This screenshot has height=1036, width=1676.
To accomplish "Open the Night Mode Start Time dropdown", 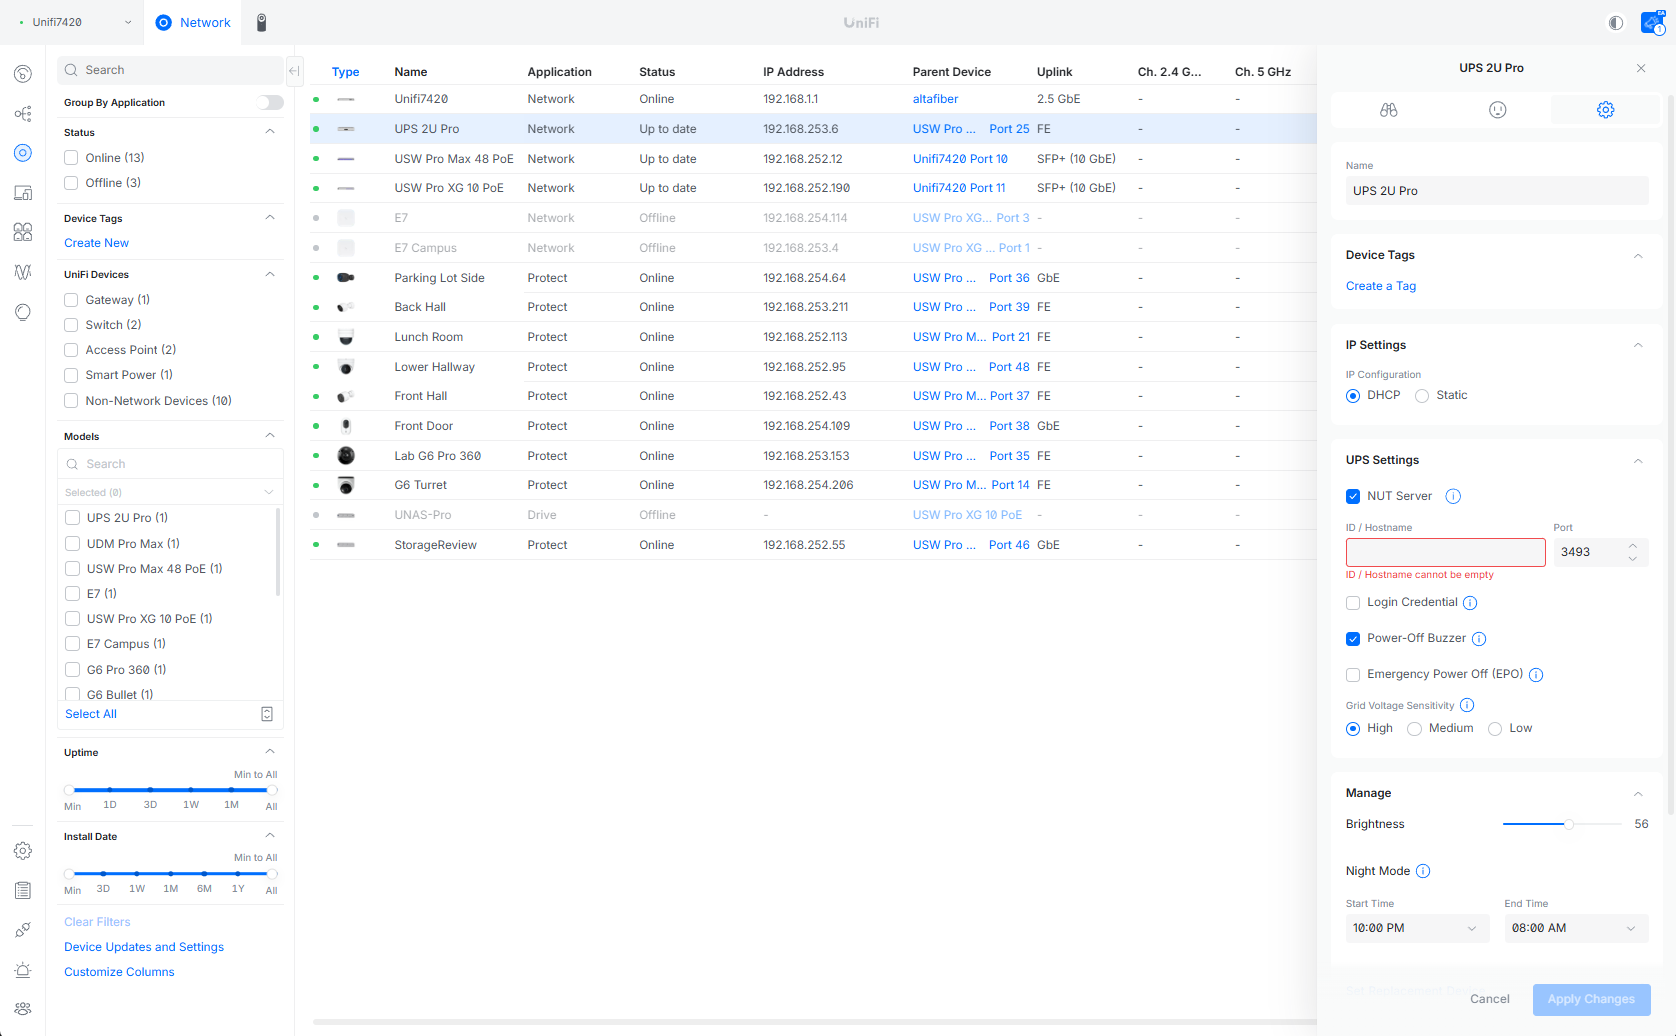I will click(x=1417, y=928).
